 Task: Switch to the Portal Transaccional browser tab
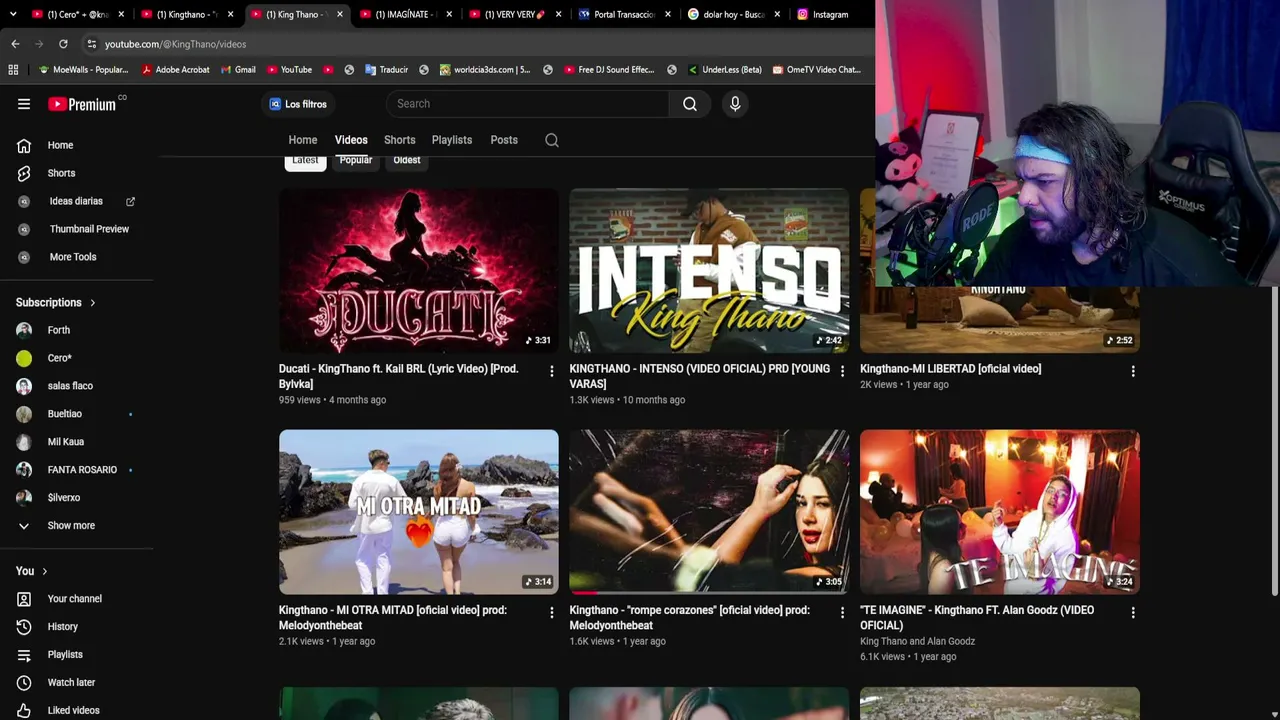(625, 14)
